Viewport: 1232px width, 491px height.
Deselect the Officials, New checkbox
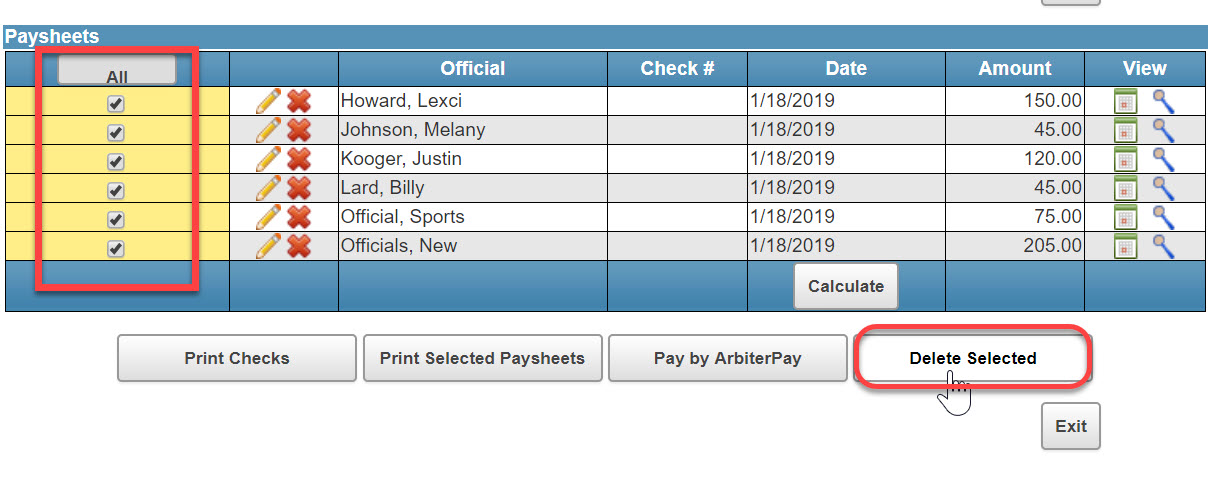[116, 248]
